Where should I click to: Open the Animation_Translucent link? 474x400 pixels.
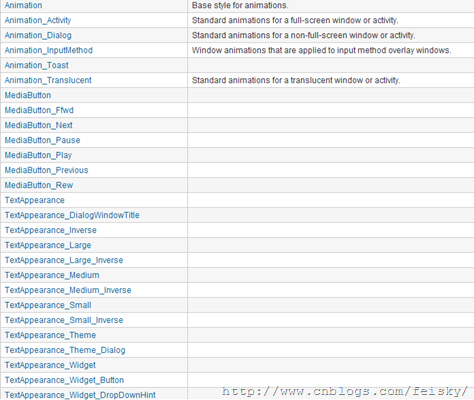(48, 80)
